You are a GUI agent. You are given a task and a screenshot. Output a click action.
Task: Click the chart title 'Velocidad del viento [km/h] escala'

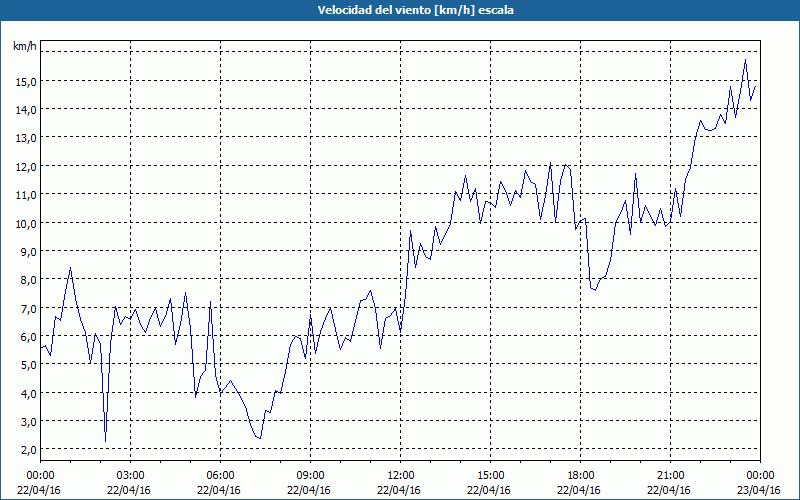[x=415, y=10]
